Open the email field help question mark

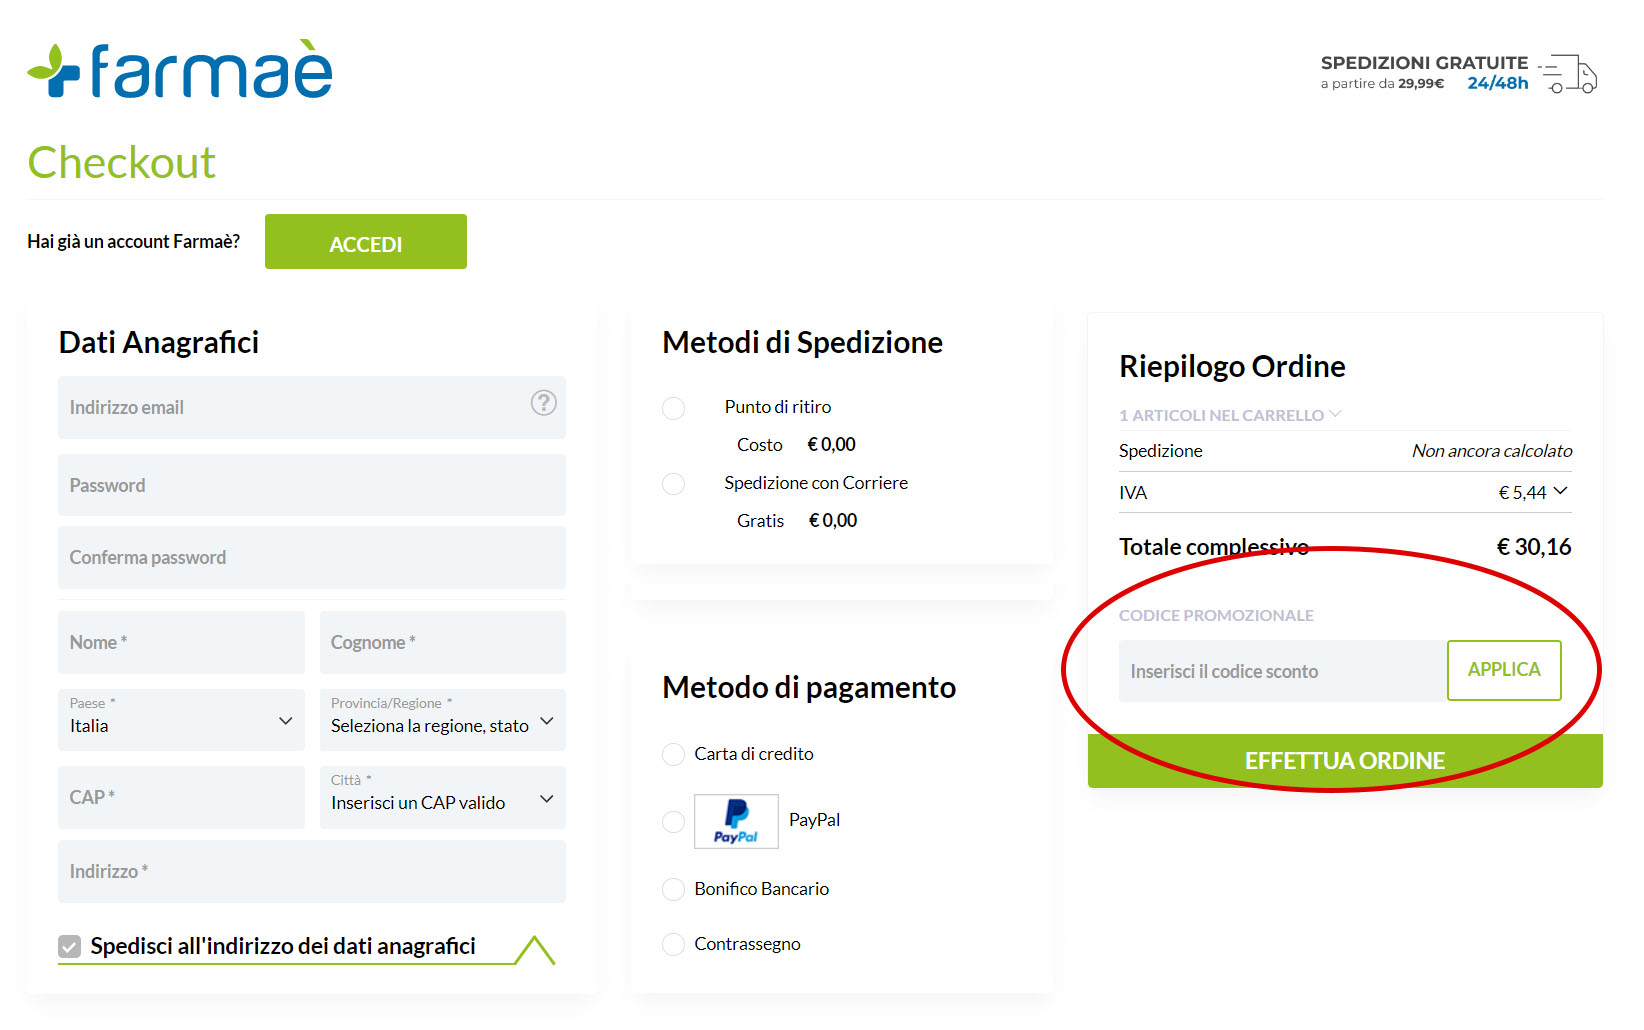point(543,403)
